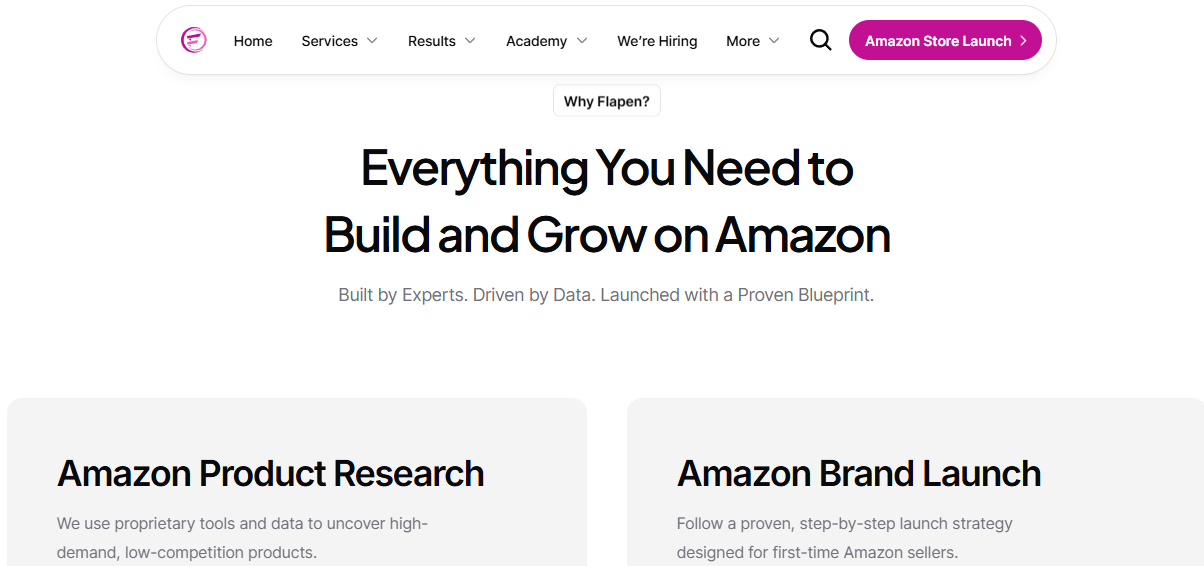Click the arrow on Amazon Store Launch

(x=1023, y=41)
